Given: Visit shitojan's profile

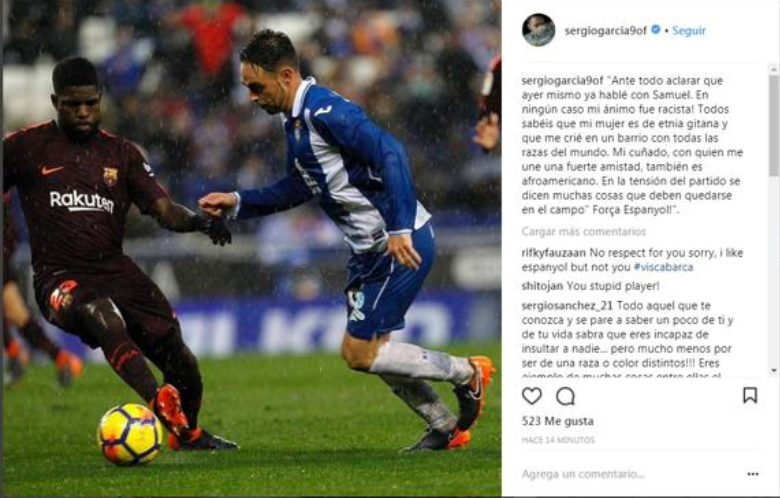Looking at the screenshot, I should pyautogui.click(x=542, y=286).
